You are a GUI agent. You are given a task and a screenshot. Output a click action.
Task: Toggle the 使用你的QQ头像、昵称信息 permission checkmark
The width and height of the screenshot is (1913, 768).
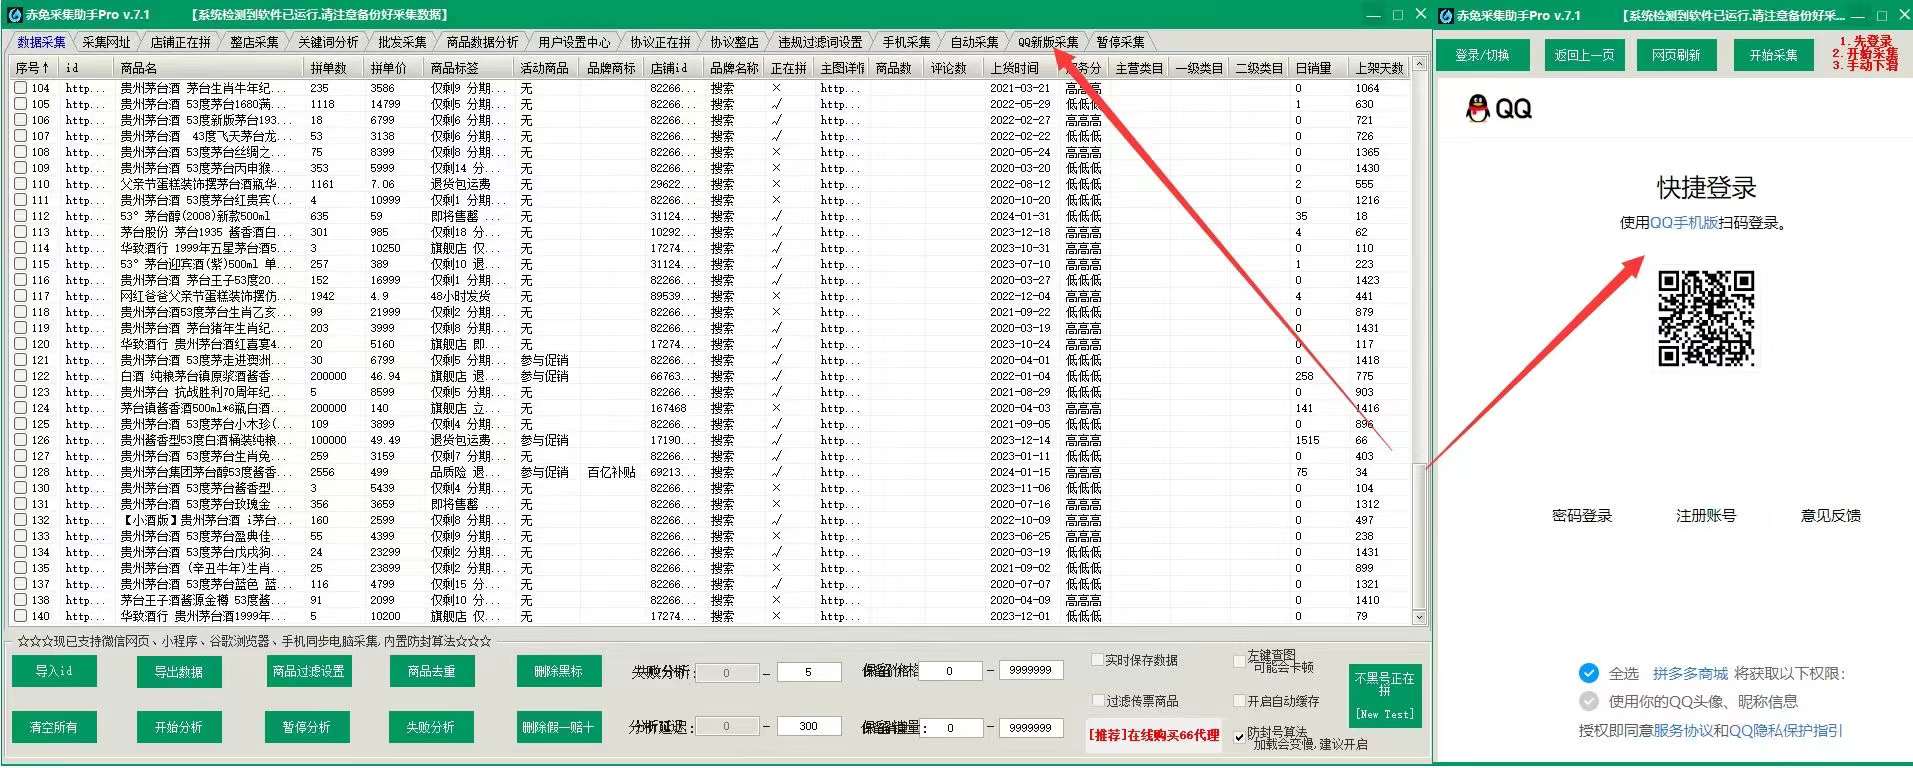[1588, 701]
